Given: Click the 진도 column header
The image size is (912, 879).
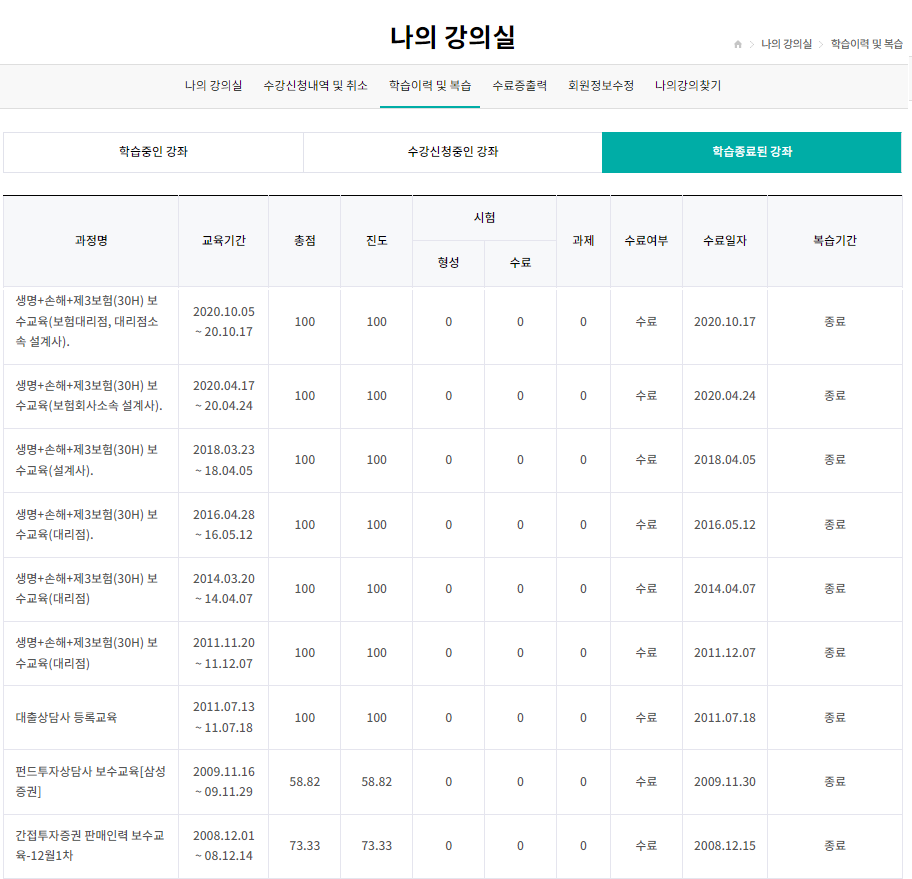Looking at the screenshot, I should [377, 240].
